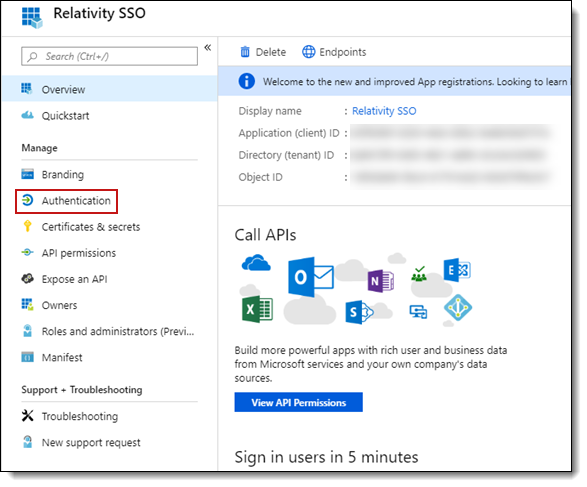The height and width of the screenshot is (487, 587).
Task: Focus the Search (Ctrl+/) field
Action: pyautogui.click(x=109, y=56)
